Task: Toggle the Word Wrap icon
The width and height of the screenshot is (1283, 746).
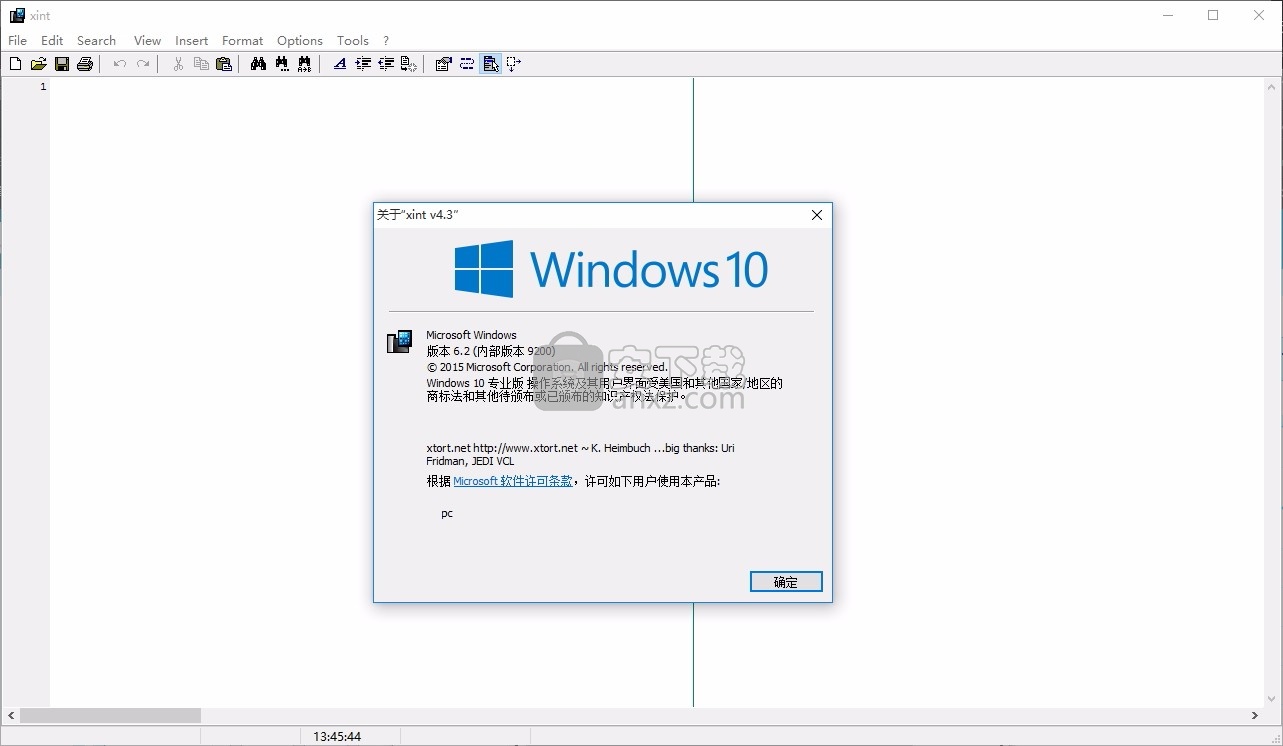Action: 467,64
